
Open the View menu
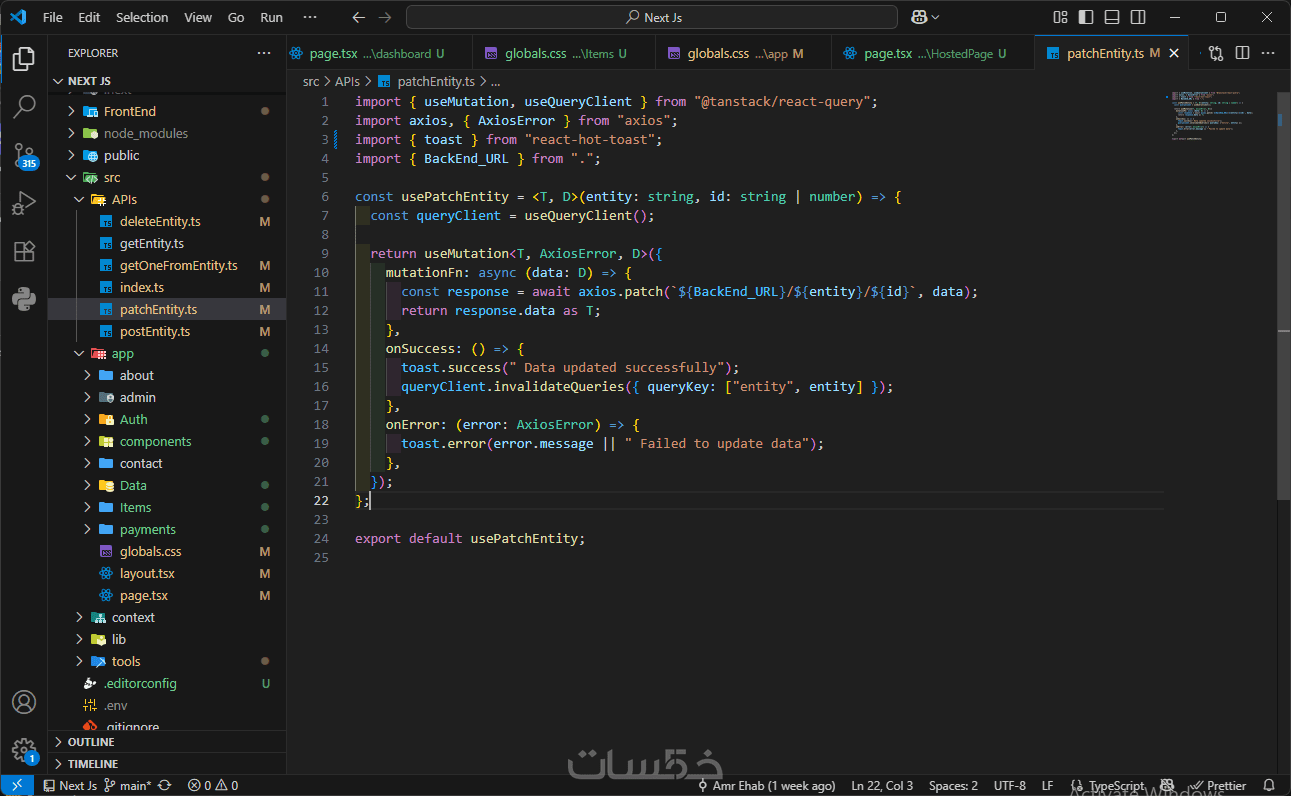click(x=198, y=17)
